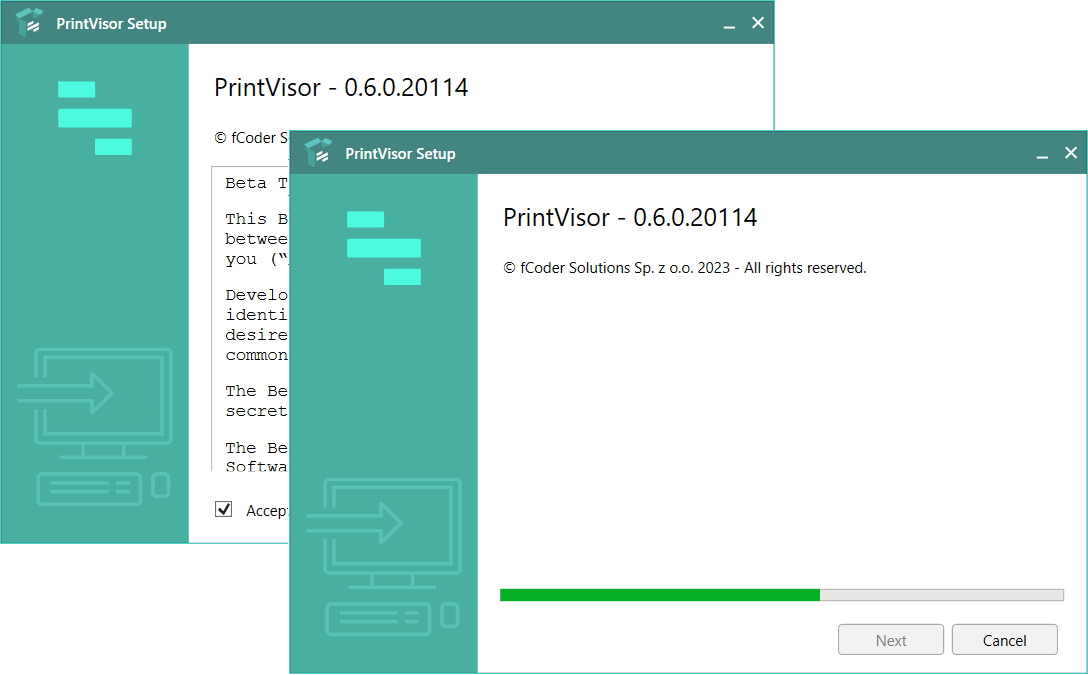
Task: Click the back window's PrintVisor Setup title text
Action: point(111,24)
